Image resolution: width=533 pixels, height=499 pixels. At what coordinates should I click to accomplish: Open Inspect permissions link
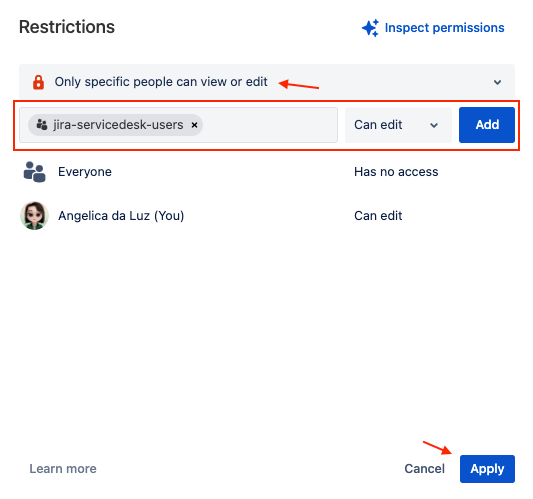click(444, 28)
